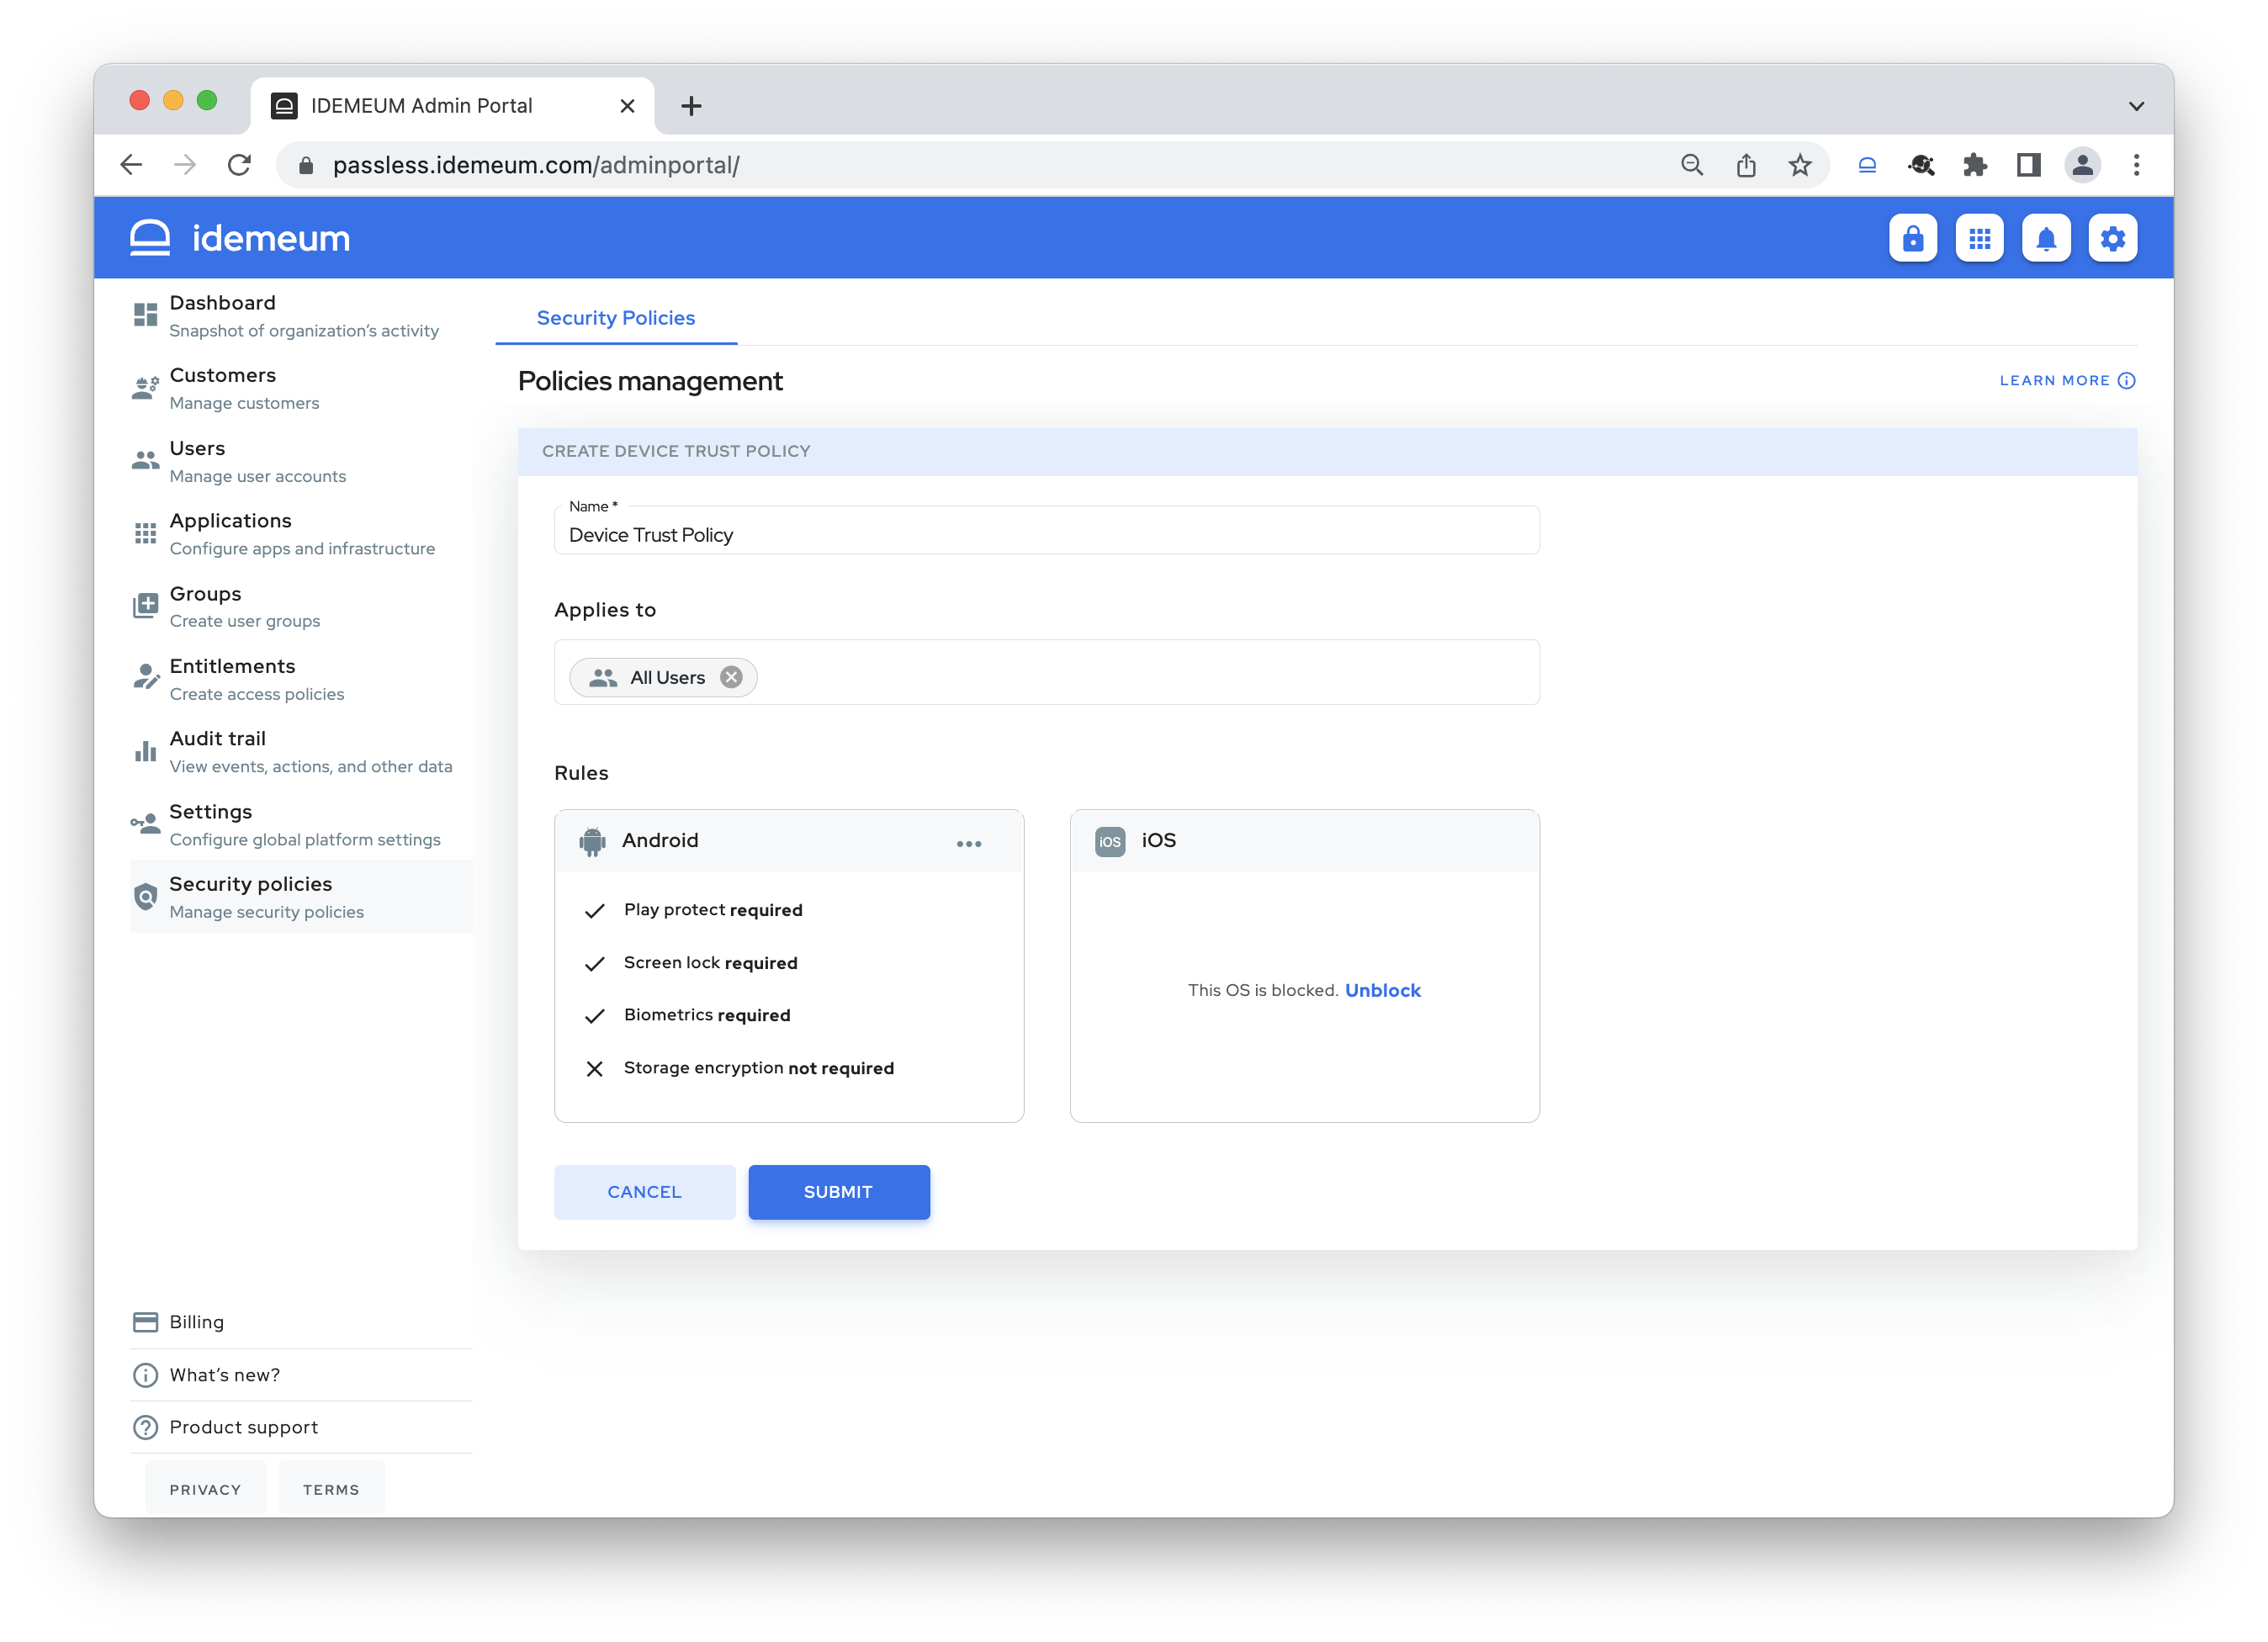Open the browser side panel icon
The image size is (2268, 1642).
click(2028, 165)
